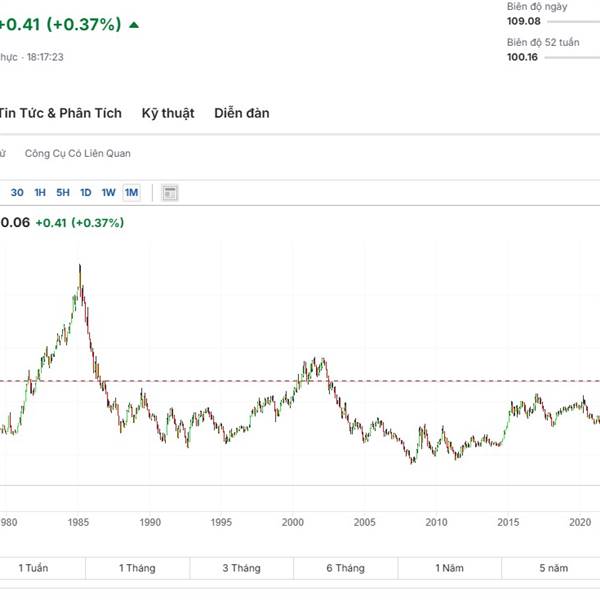600x600 pixels.
Task: Click the chart layout icon beside 1M
Action: tap(170, 192)
